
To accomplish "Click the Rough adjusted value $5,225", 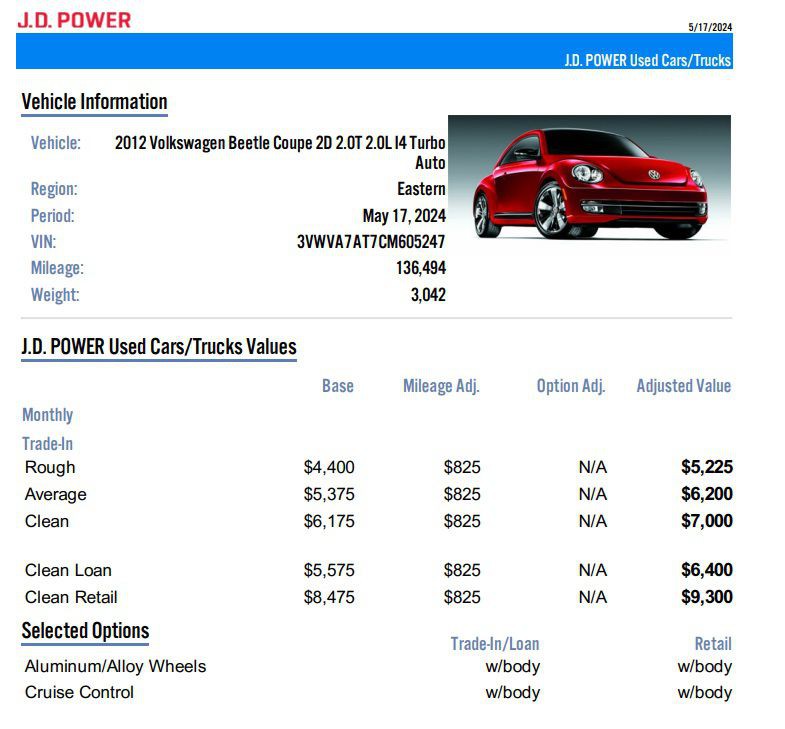I will tap(706, 467).
